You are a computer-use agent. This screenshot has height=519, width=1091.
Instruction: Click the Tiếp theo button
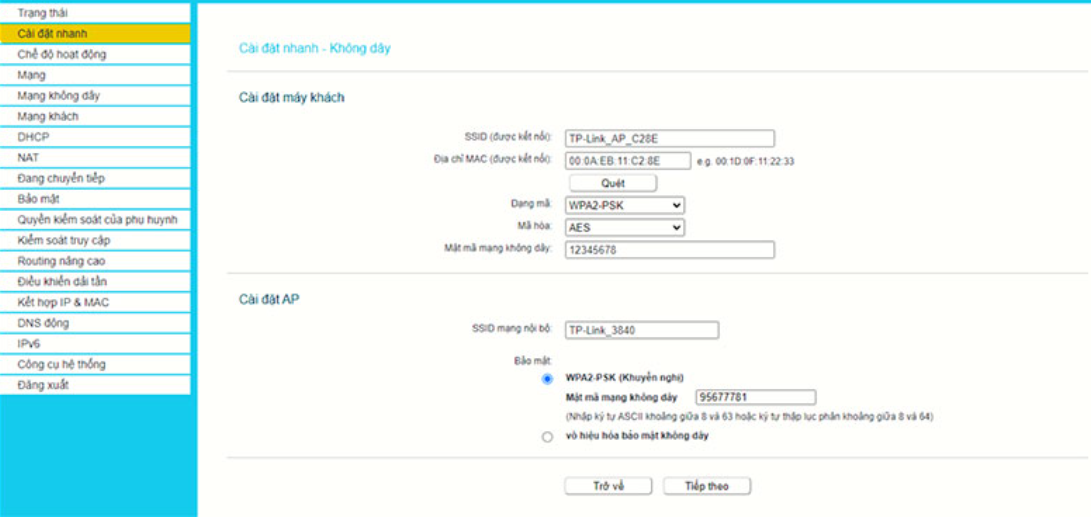coord(707,486)
